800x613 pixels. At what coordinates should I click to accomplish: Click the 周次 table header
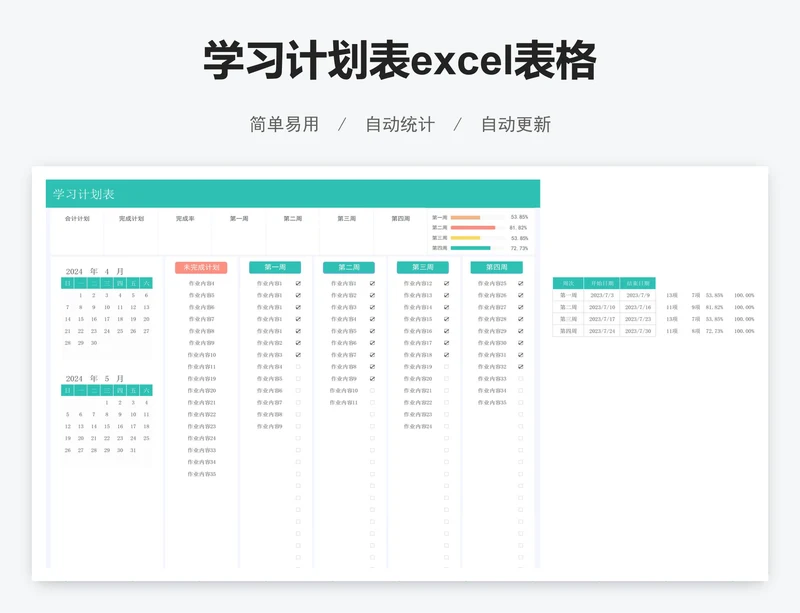(x=568, y=283)
